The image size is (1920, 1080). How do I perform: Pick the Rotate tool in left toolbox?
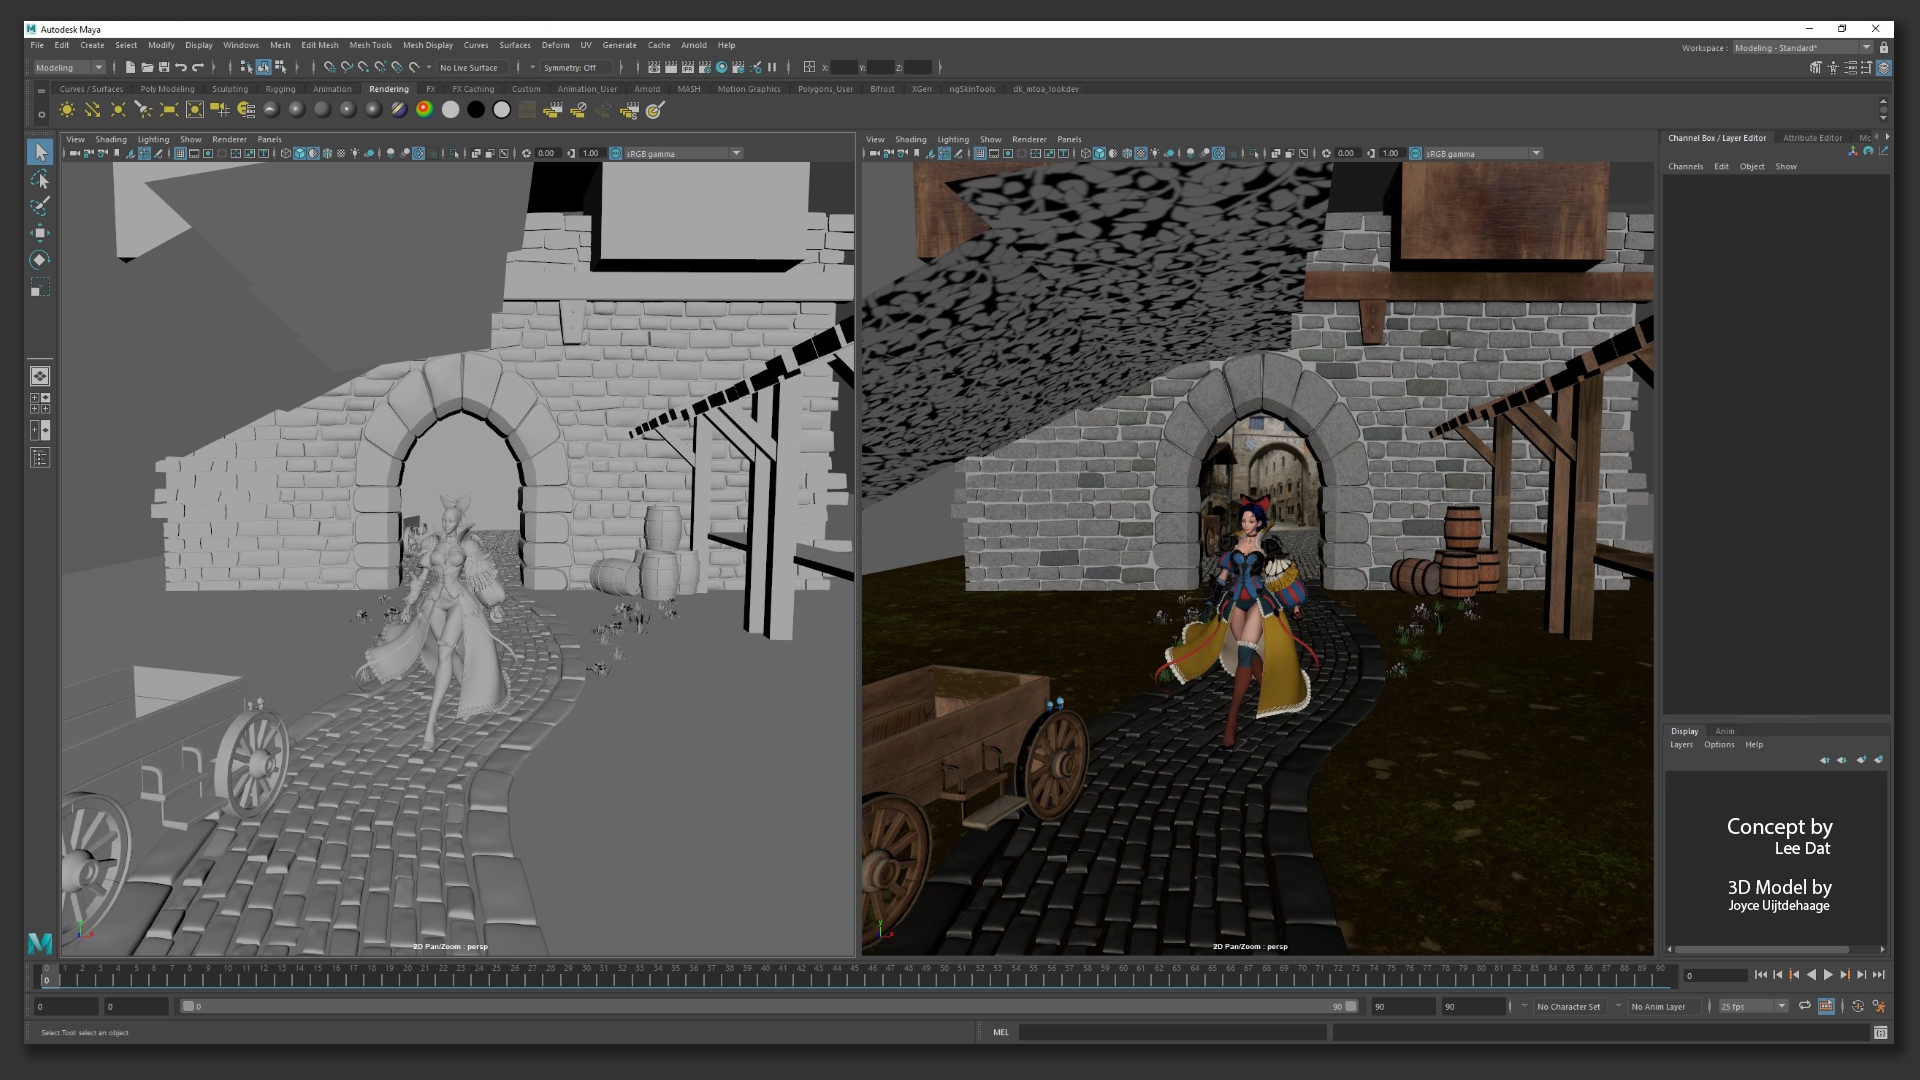(x=40, y=260)
